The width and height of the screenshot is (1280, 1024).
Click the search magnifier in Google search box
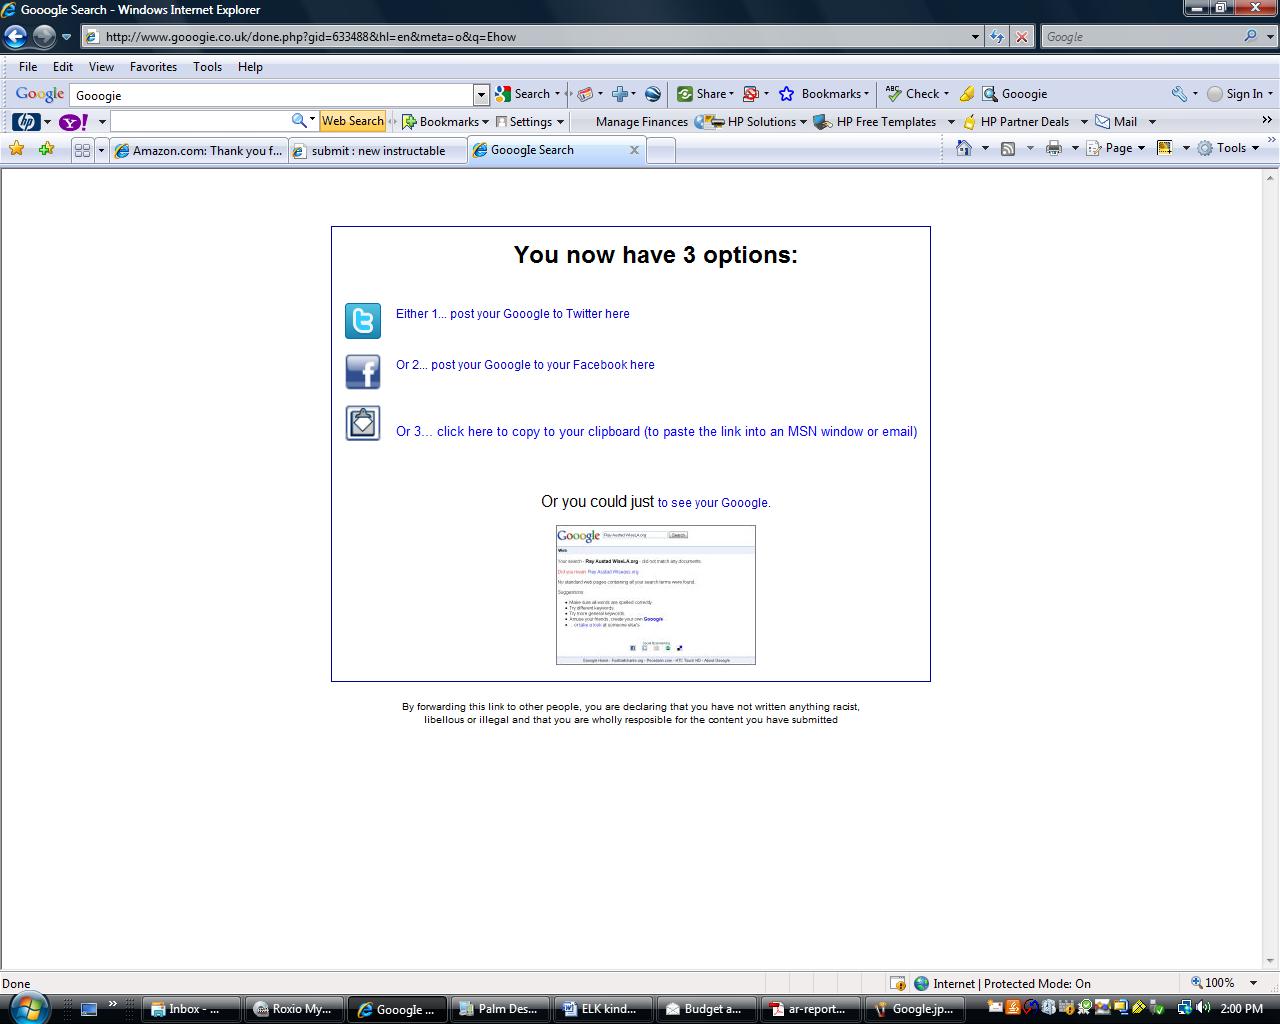click(x=1251, y=36)
